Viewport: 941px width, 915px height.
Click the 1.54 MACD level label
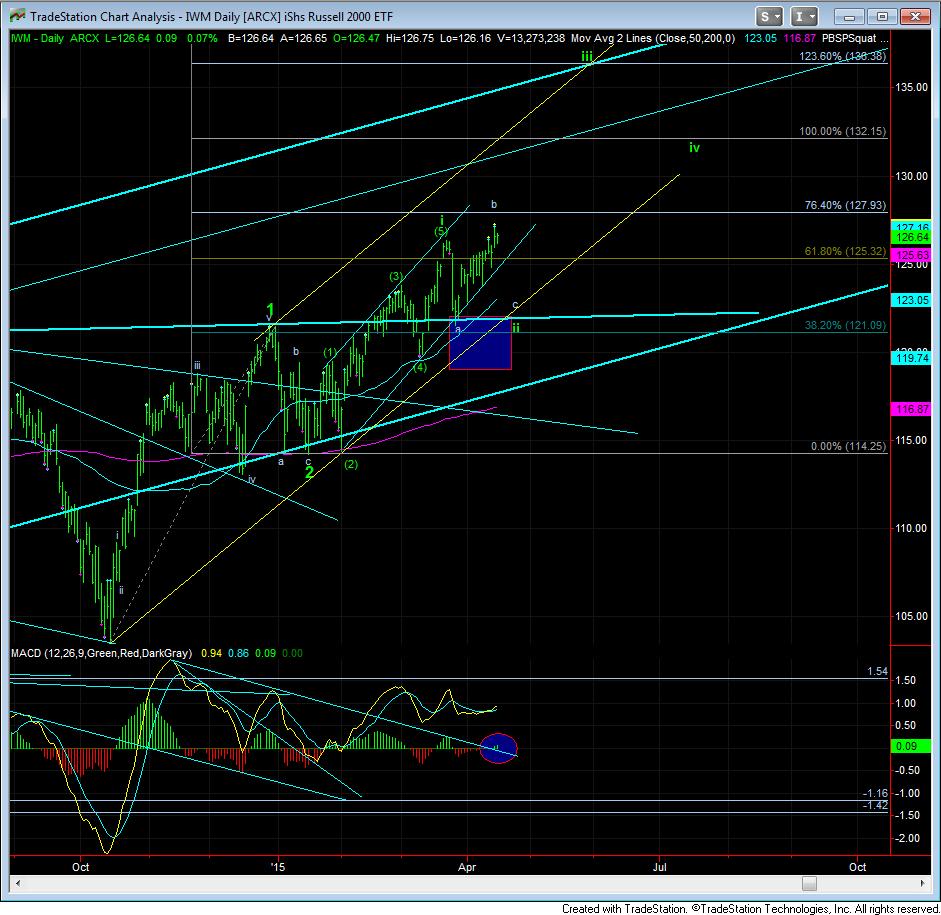(877, 671)
